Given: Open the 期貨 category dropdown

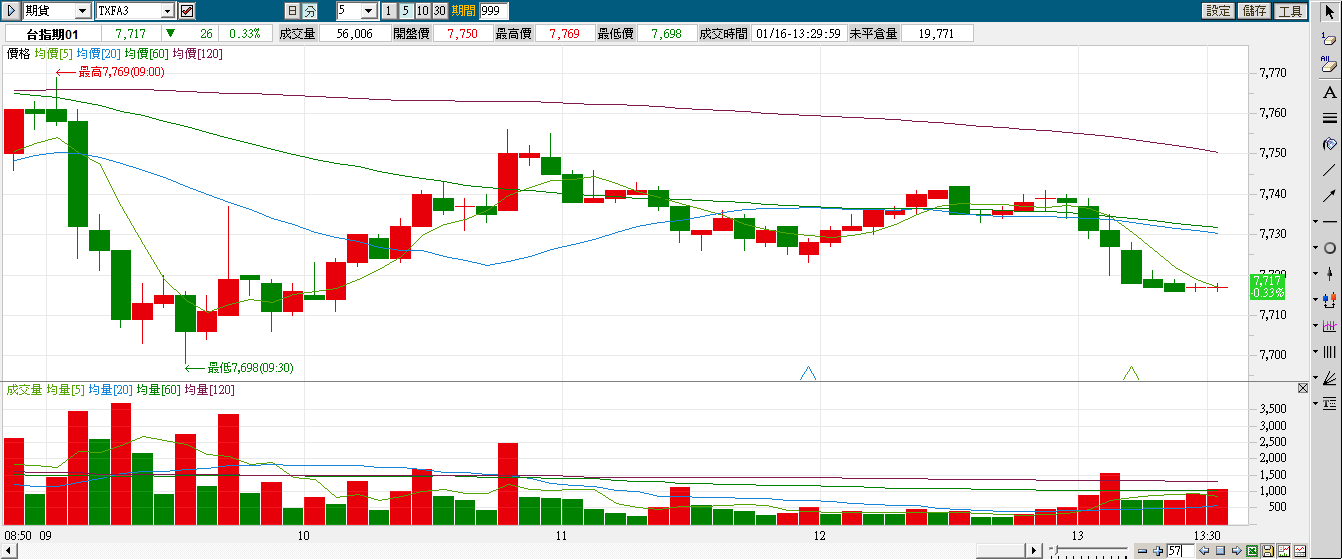Looking at the screenshot, I should pyautogui.click(x=81, y=11).
